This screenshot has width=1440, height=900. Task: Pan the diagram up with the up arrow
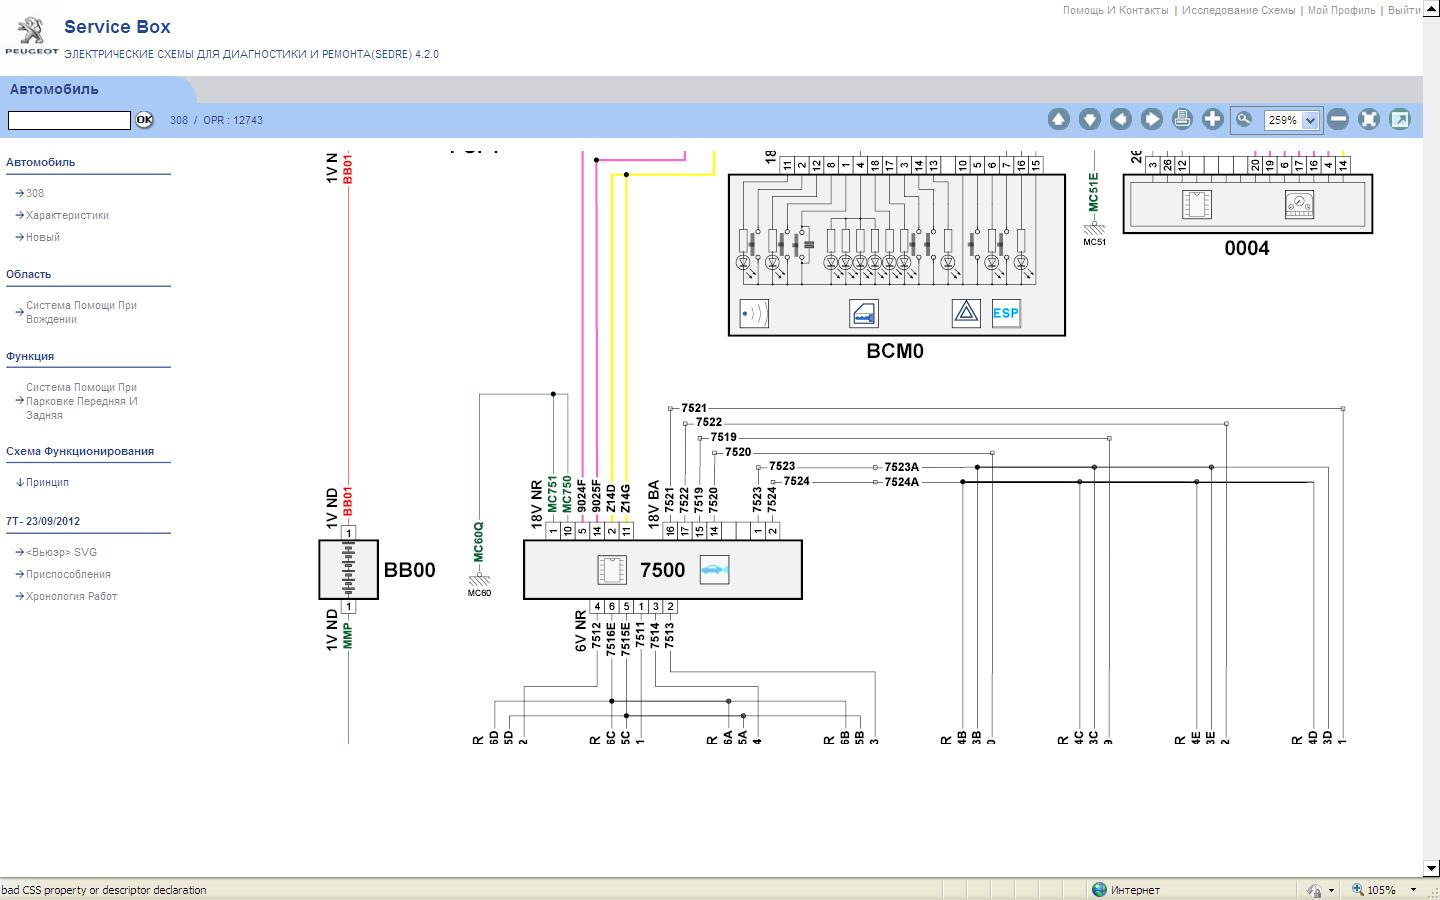1058,119
